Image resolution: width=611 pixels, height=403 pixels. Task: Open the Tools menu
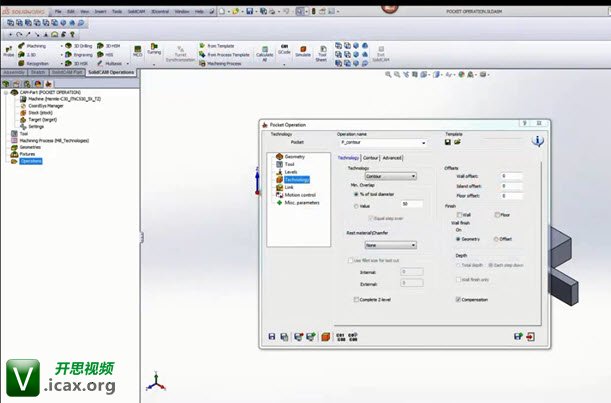click(117, 12)
